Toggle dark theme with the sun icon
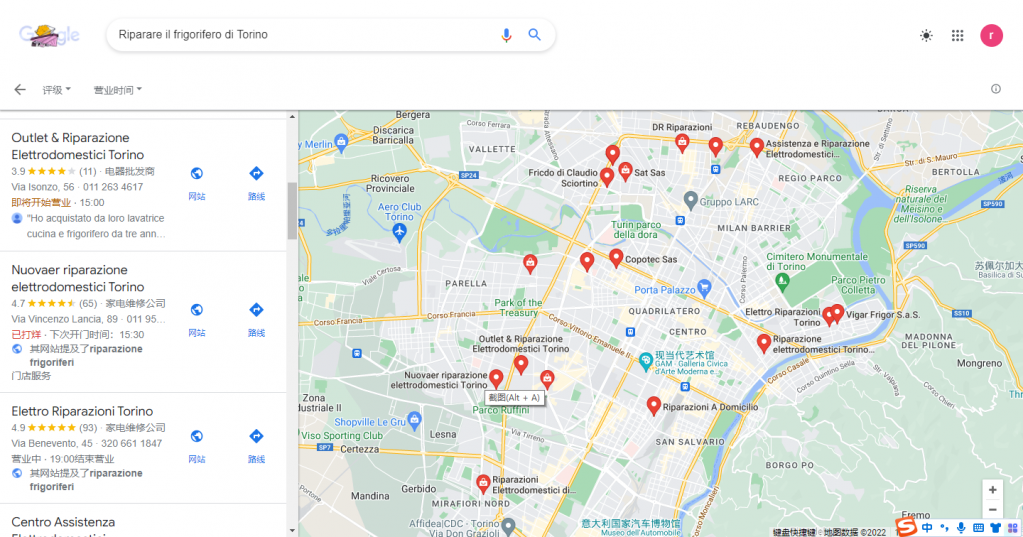 point(926,35)
